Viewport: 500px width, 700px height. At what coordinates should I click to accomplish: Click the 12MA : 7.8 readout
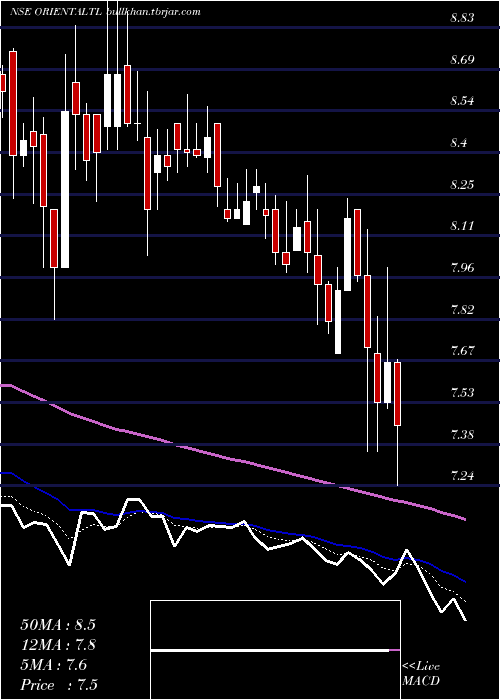pos(58,645)
